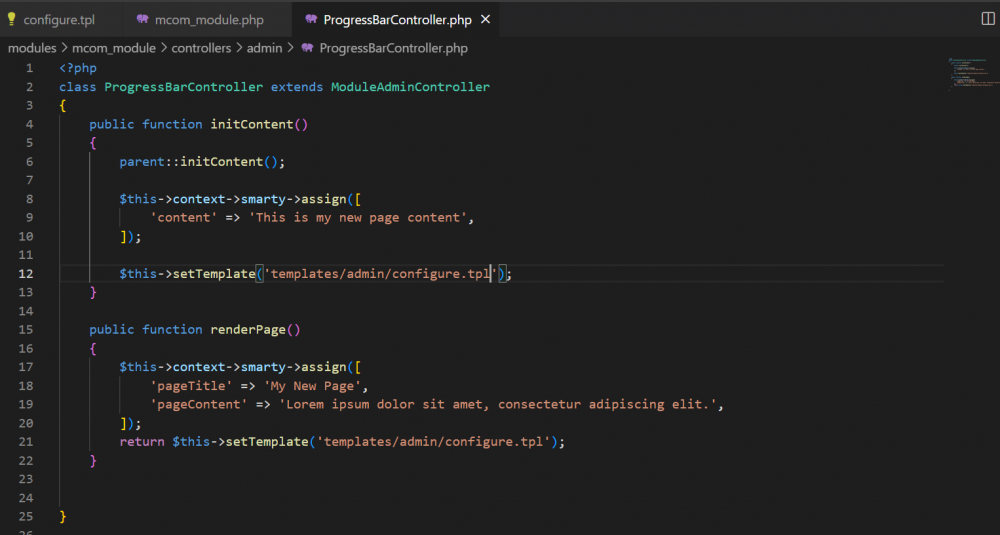This screenshot has width=1000, height=535.
Task: Open the ProgressBarController.php breadcrumb
Action: 393,48
